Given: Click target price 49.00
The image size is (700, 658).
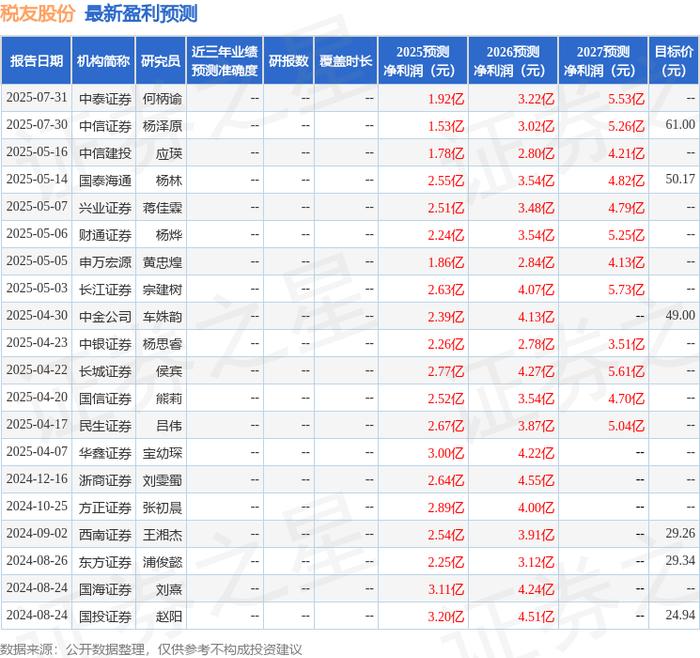Looking at the screenshot, I should point(680,315).
